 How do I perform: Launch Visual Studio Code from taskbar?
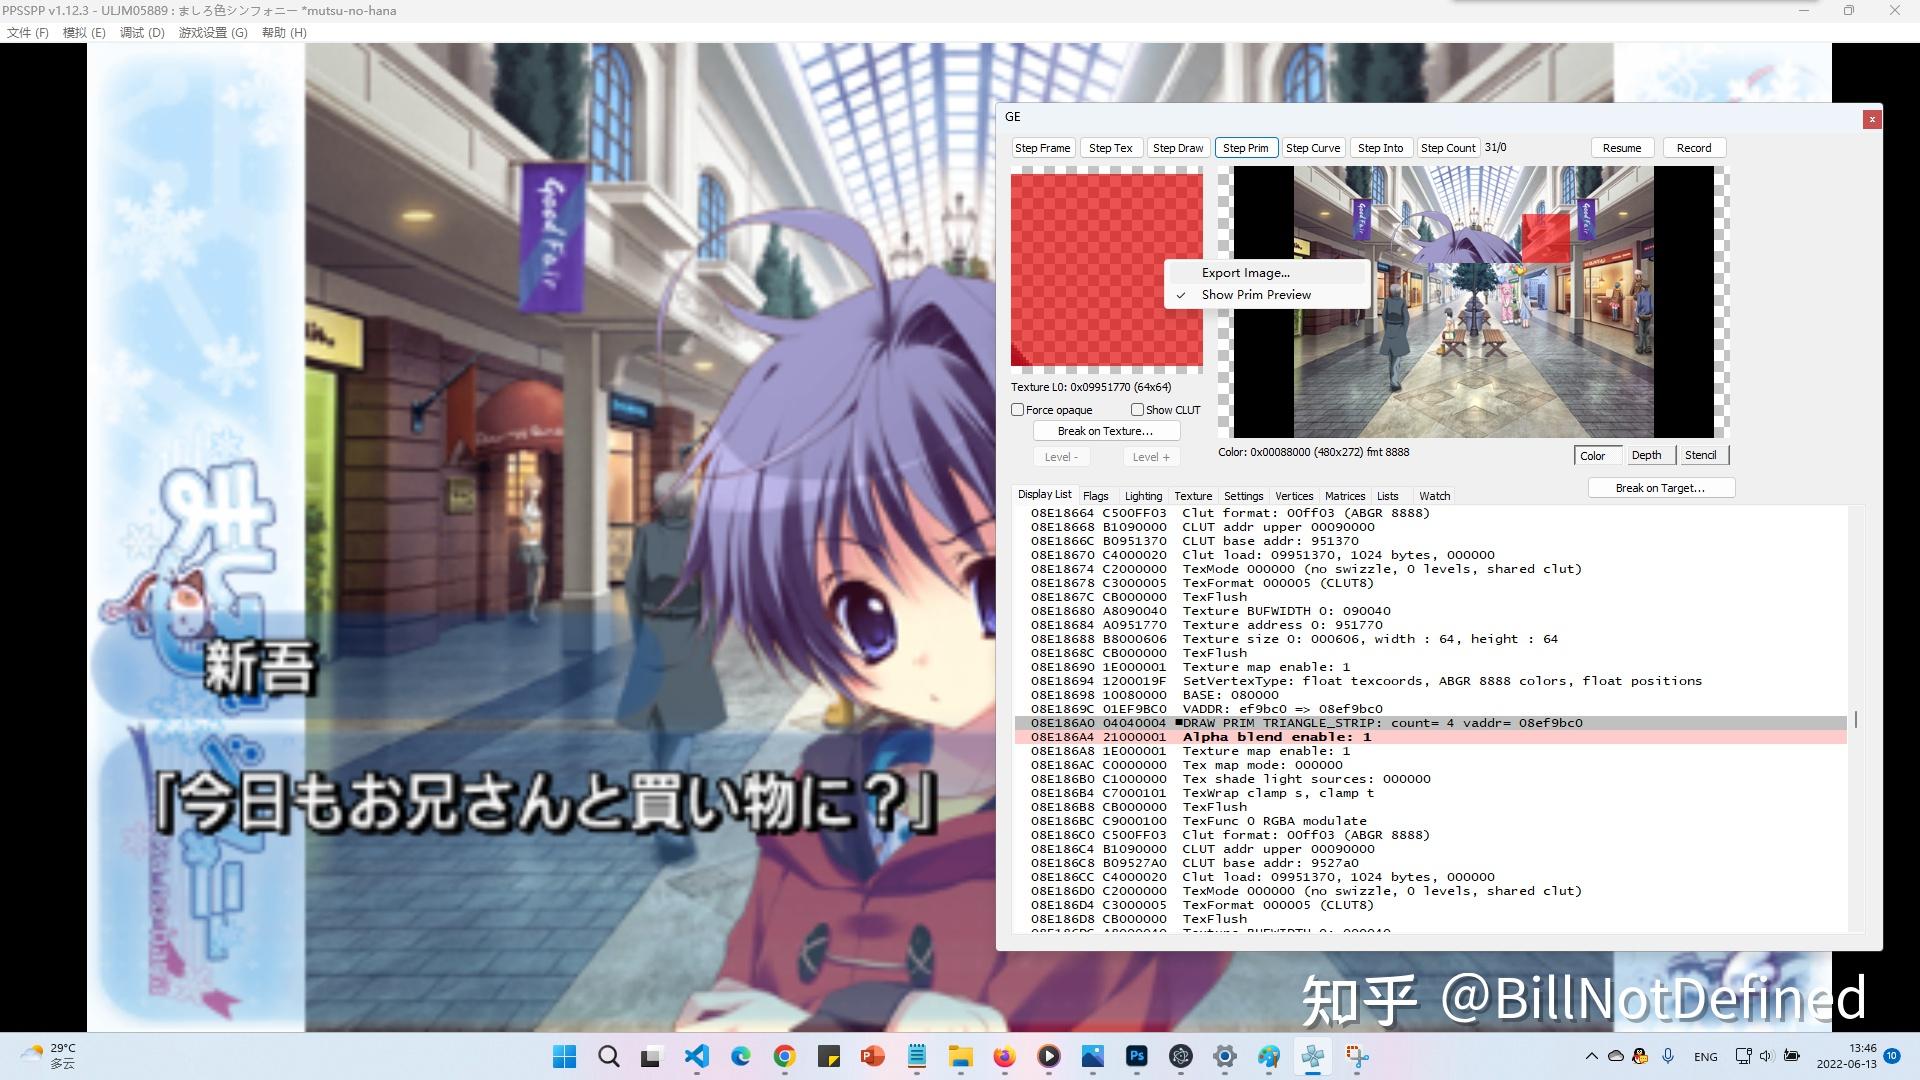pyautogui.click(x=697, y=1056)
